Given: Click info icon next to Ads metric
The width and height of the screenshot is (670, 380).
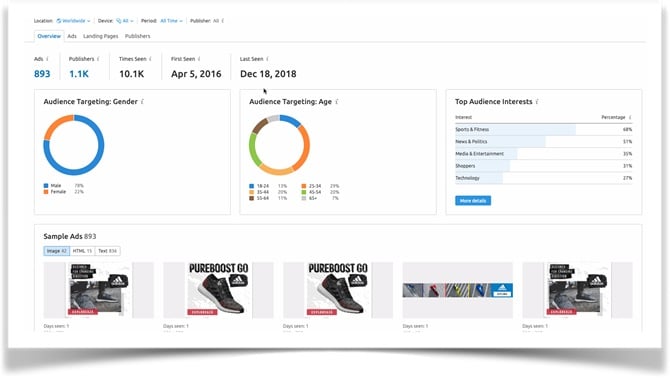Looking at the screenshot, I should pos(47,59).
